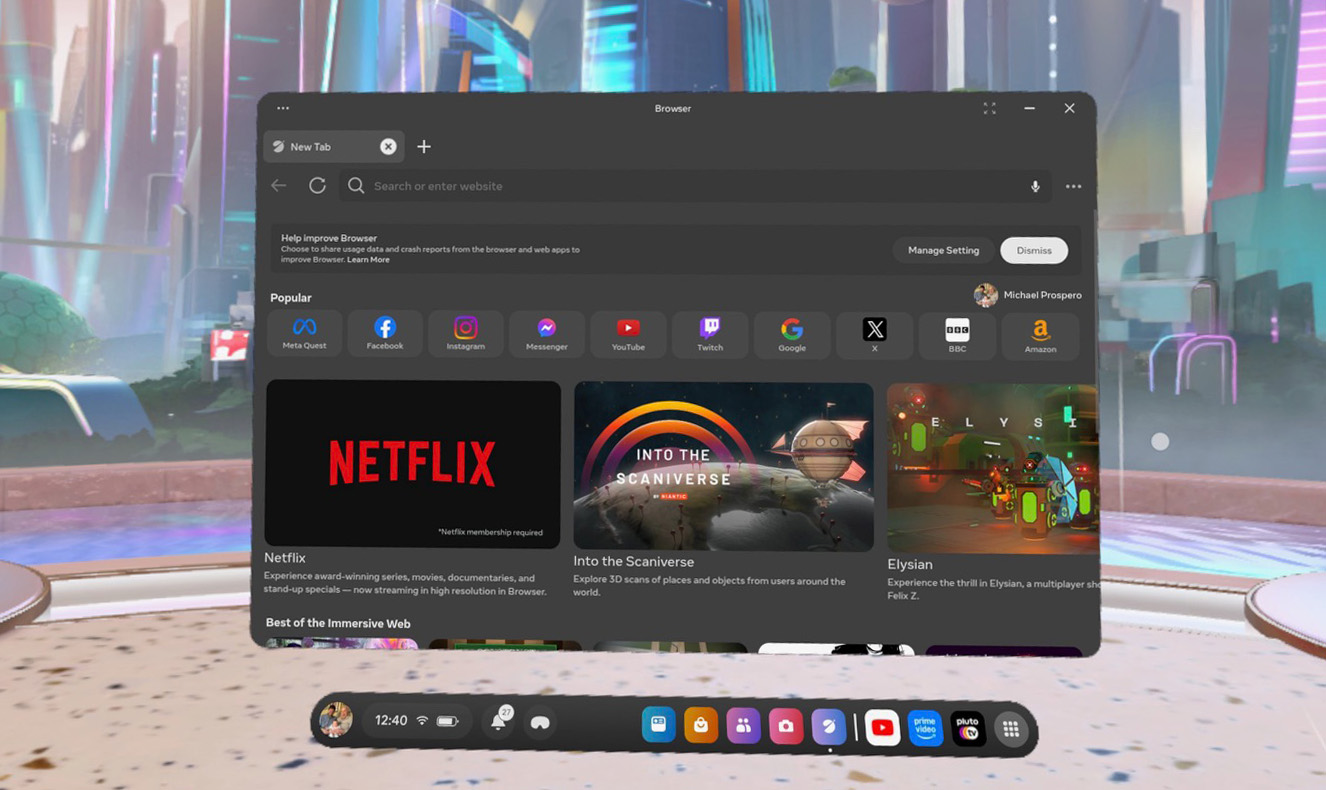Click the Manage Setting button
Screen dimensions: 1326x790
[943, 250]
